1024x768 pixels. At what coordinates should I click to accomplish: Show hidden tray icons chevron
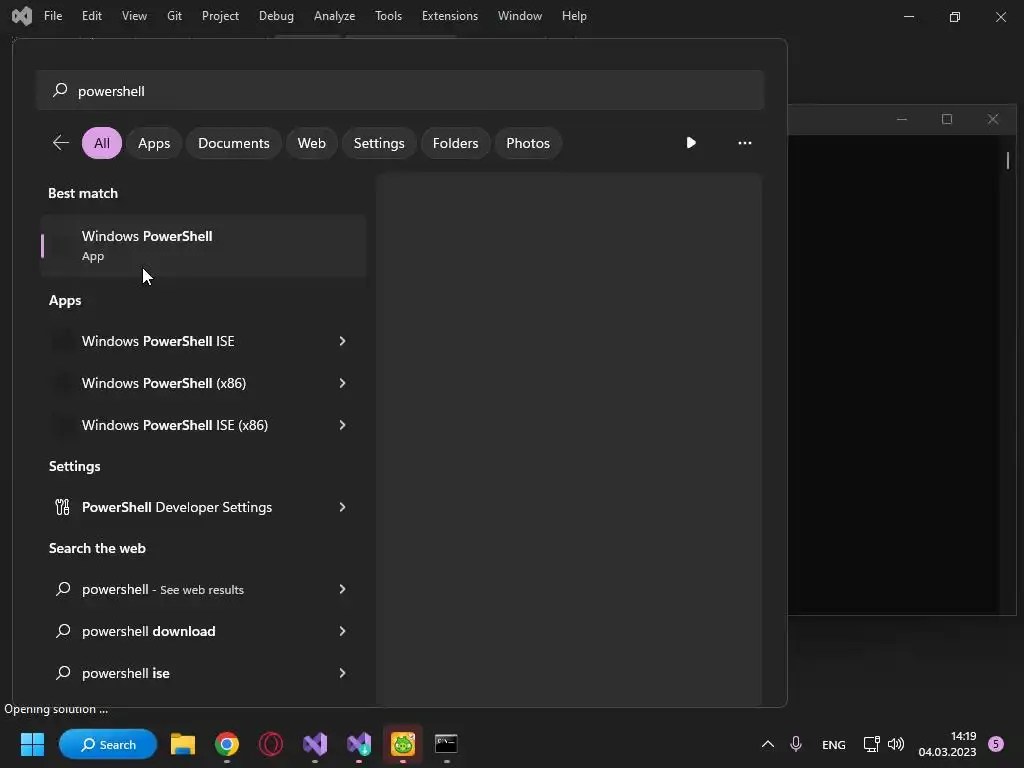point(768,744)
